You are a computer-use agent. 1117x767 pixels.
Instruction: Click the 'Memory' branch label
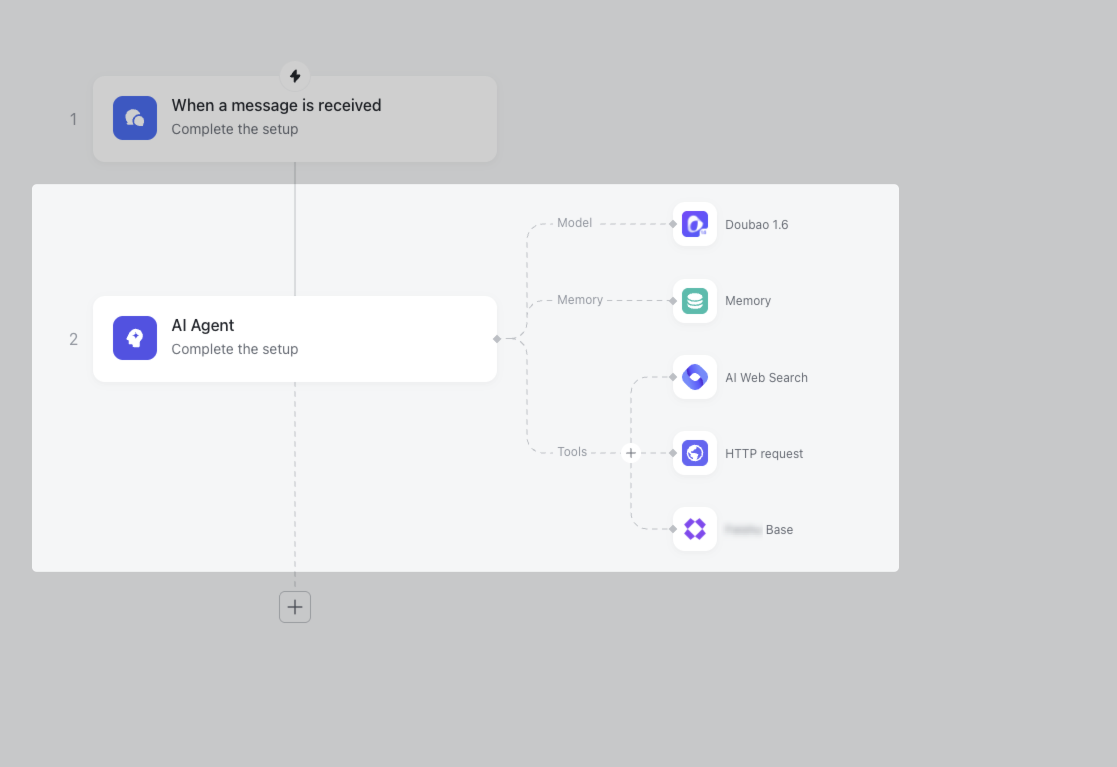(580, 300)
